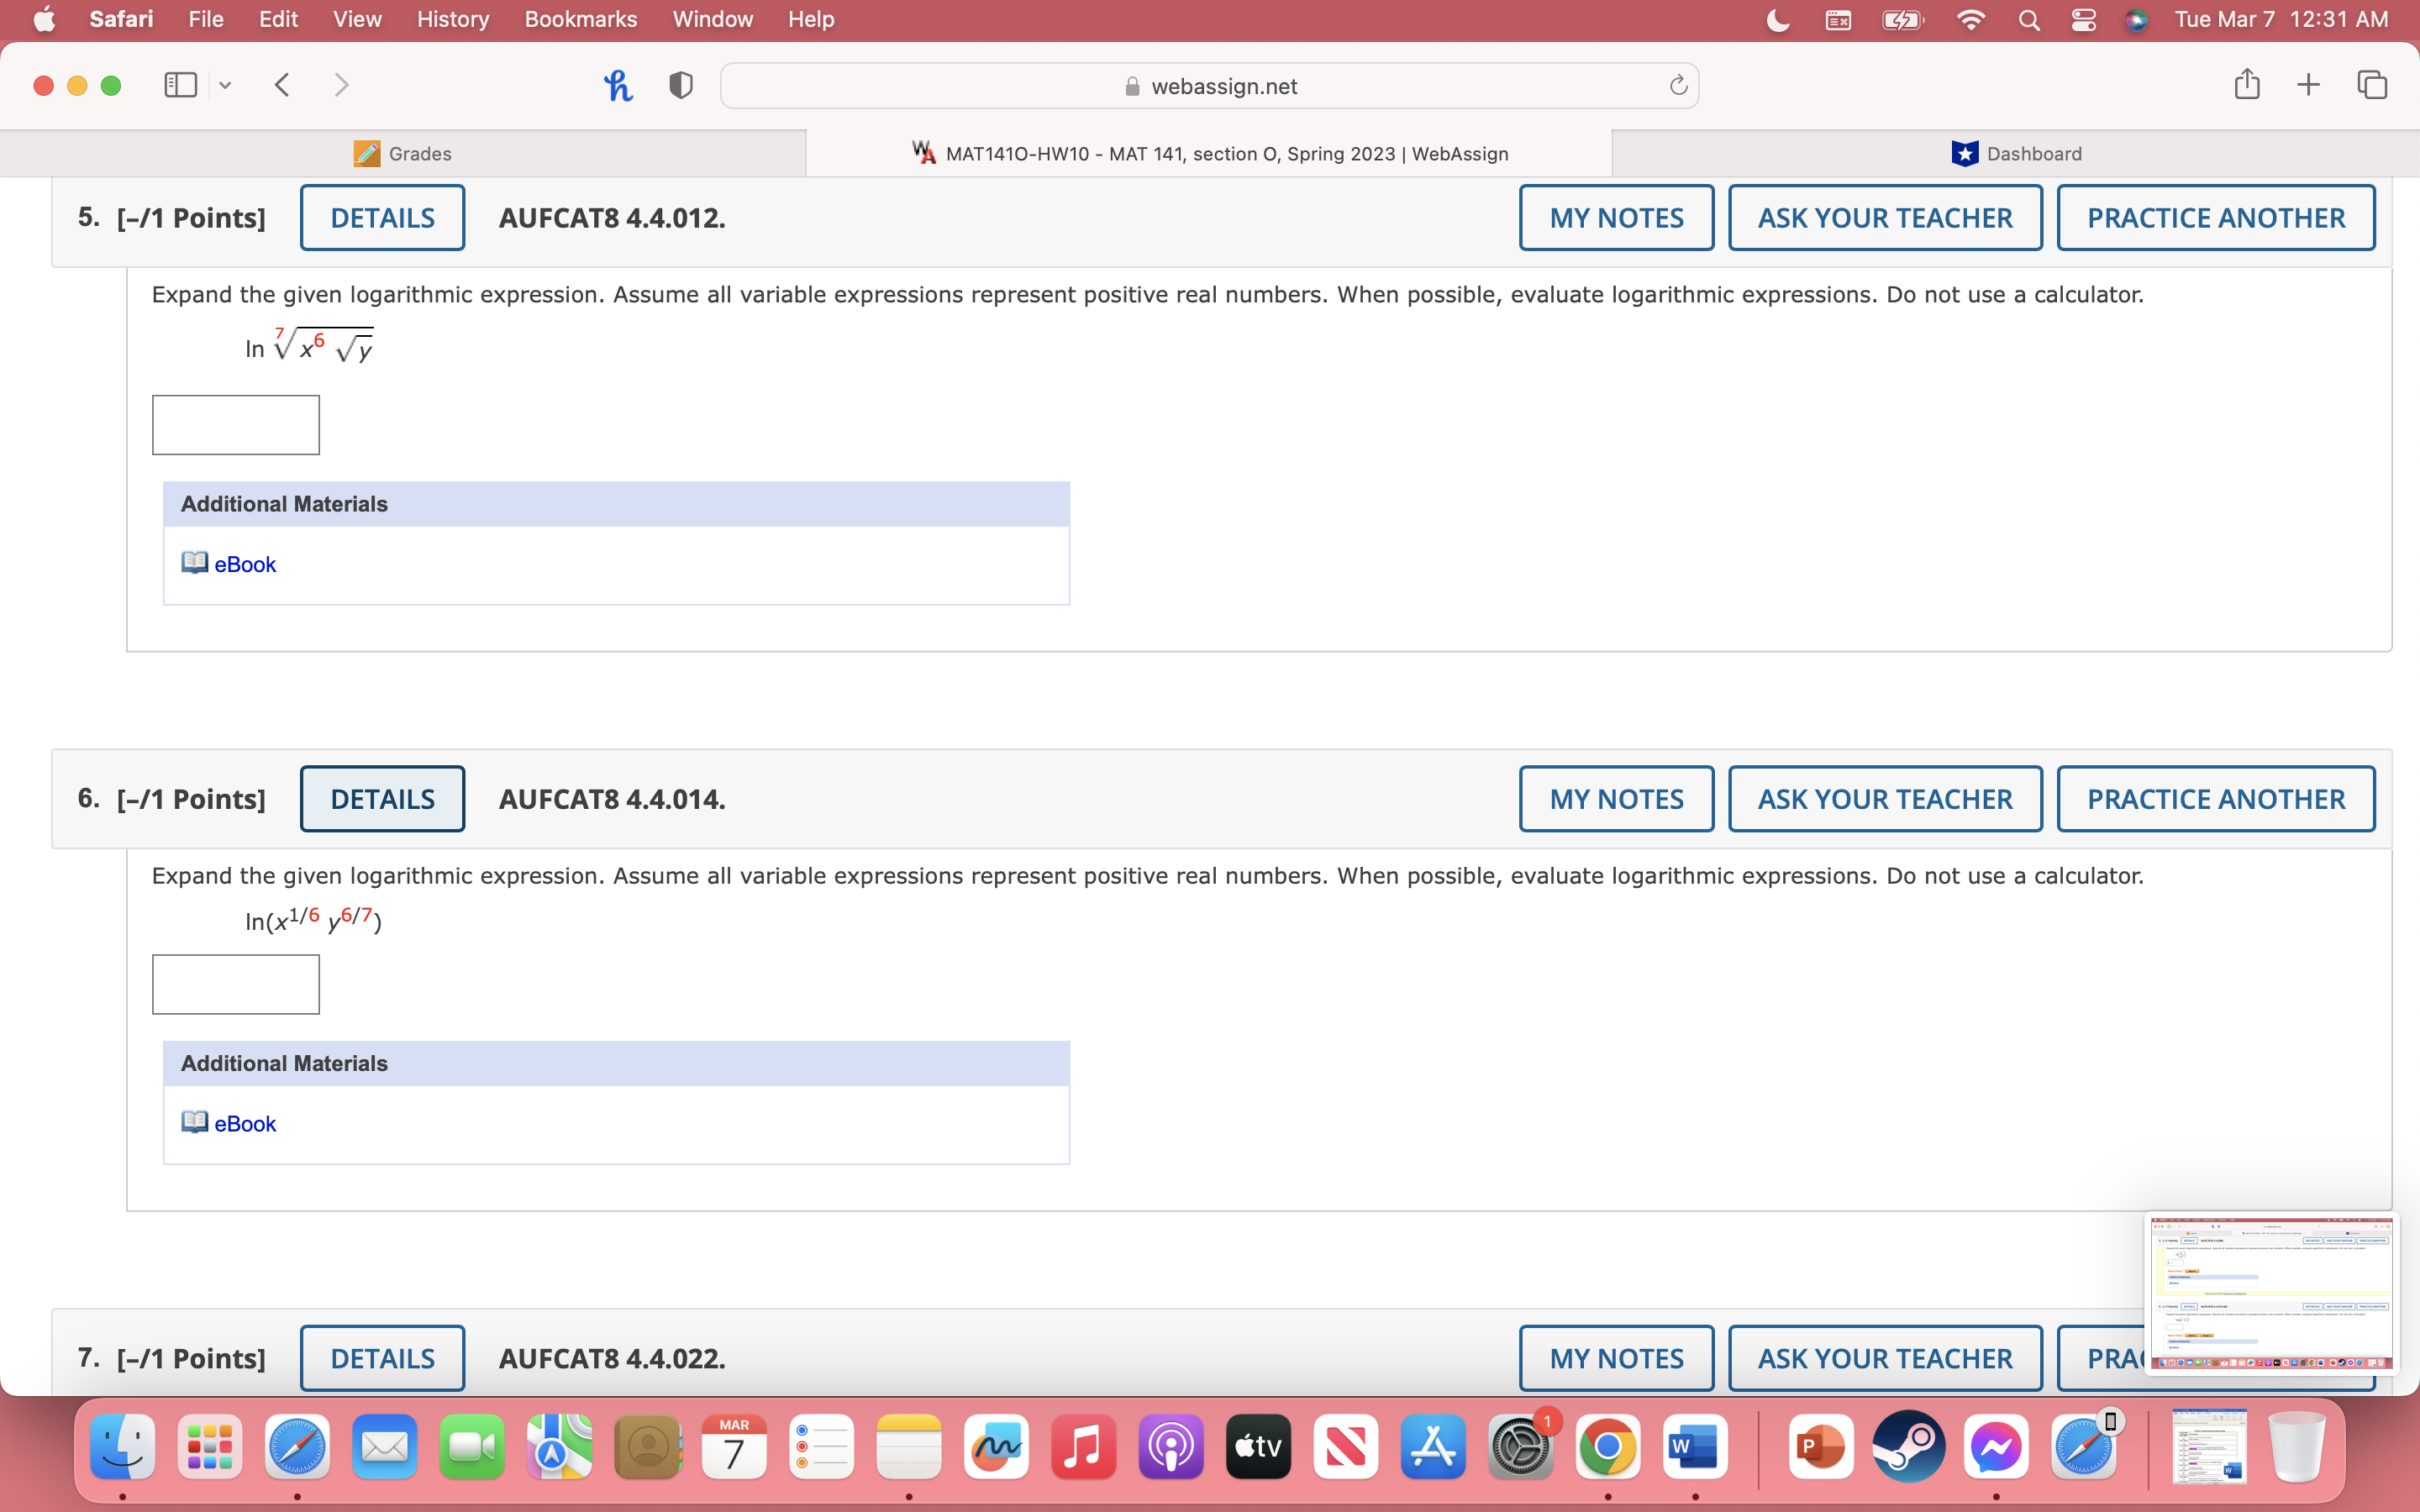The width and height of the screenshot is (2420, 1512).
Task: Click the answer input box for question 5
Action: click(x=235, y=424)
